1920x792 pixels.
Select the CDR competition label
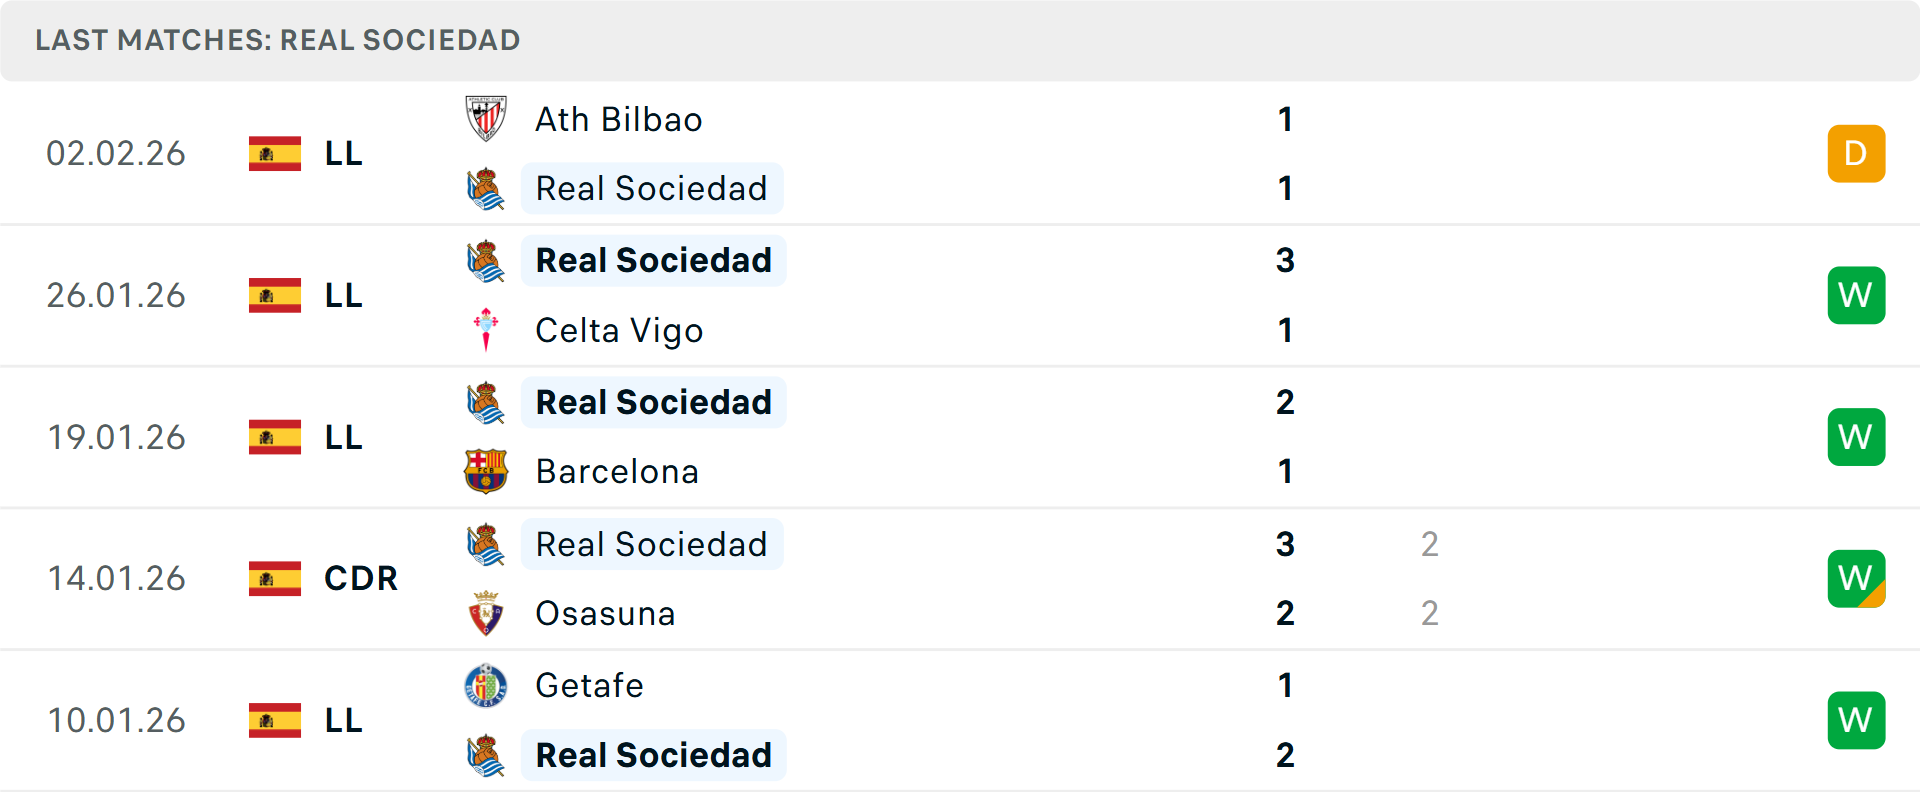pyautogui.click(x=360, y=578)
